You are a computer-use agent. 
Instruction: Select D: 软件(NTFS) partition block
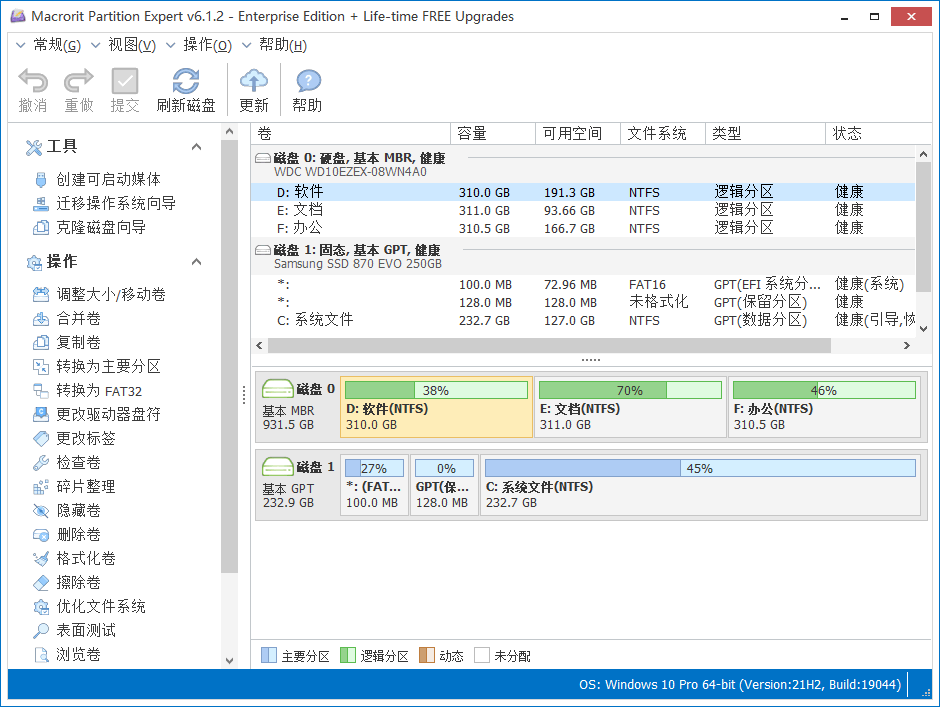pyautogui.click(x=436, y=407)
